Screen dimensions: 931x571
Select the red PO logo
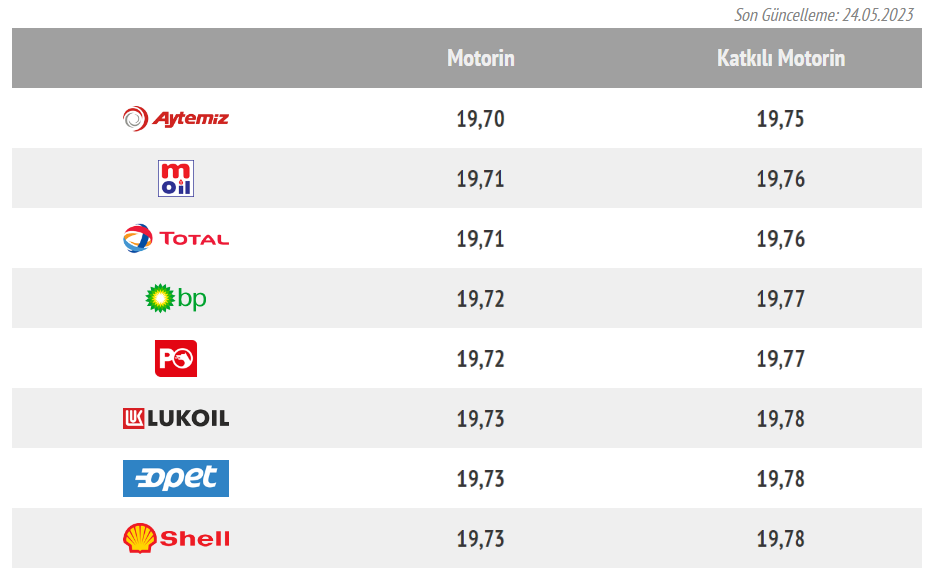coord(176,358)
